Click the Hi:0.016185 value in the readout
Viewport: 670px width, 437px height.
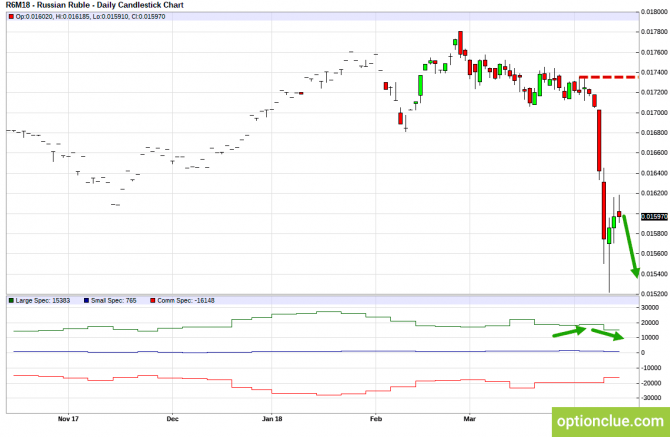coord(72,17)
